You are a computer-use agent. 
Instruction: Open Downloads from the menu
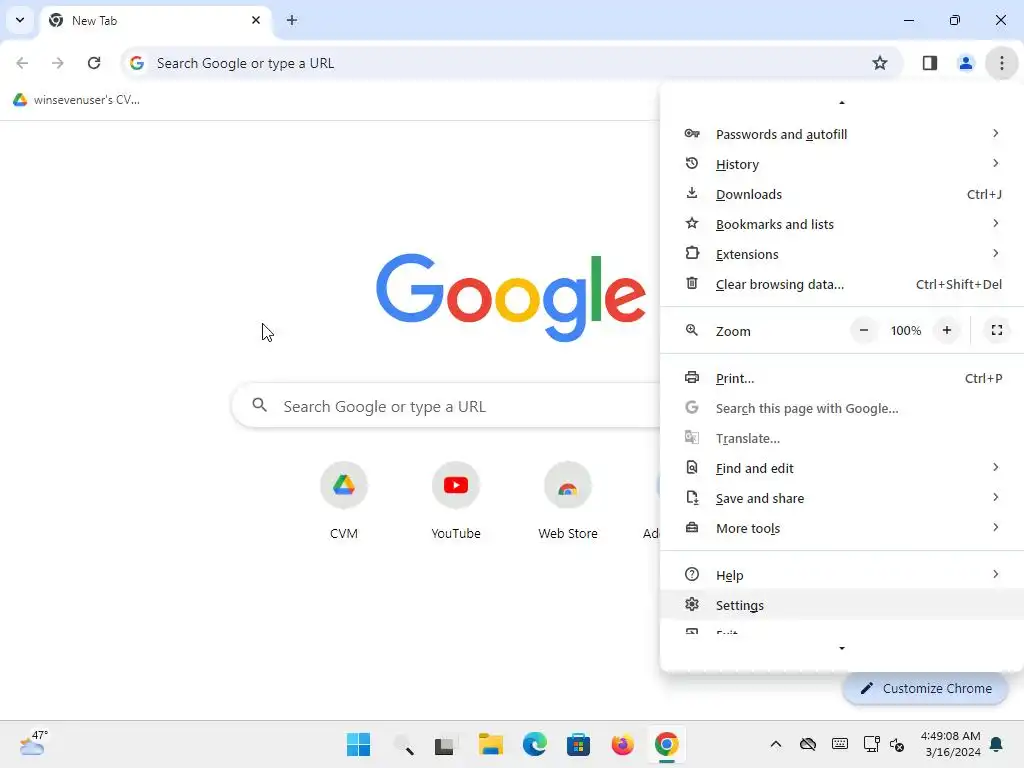[842, 194]
